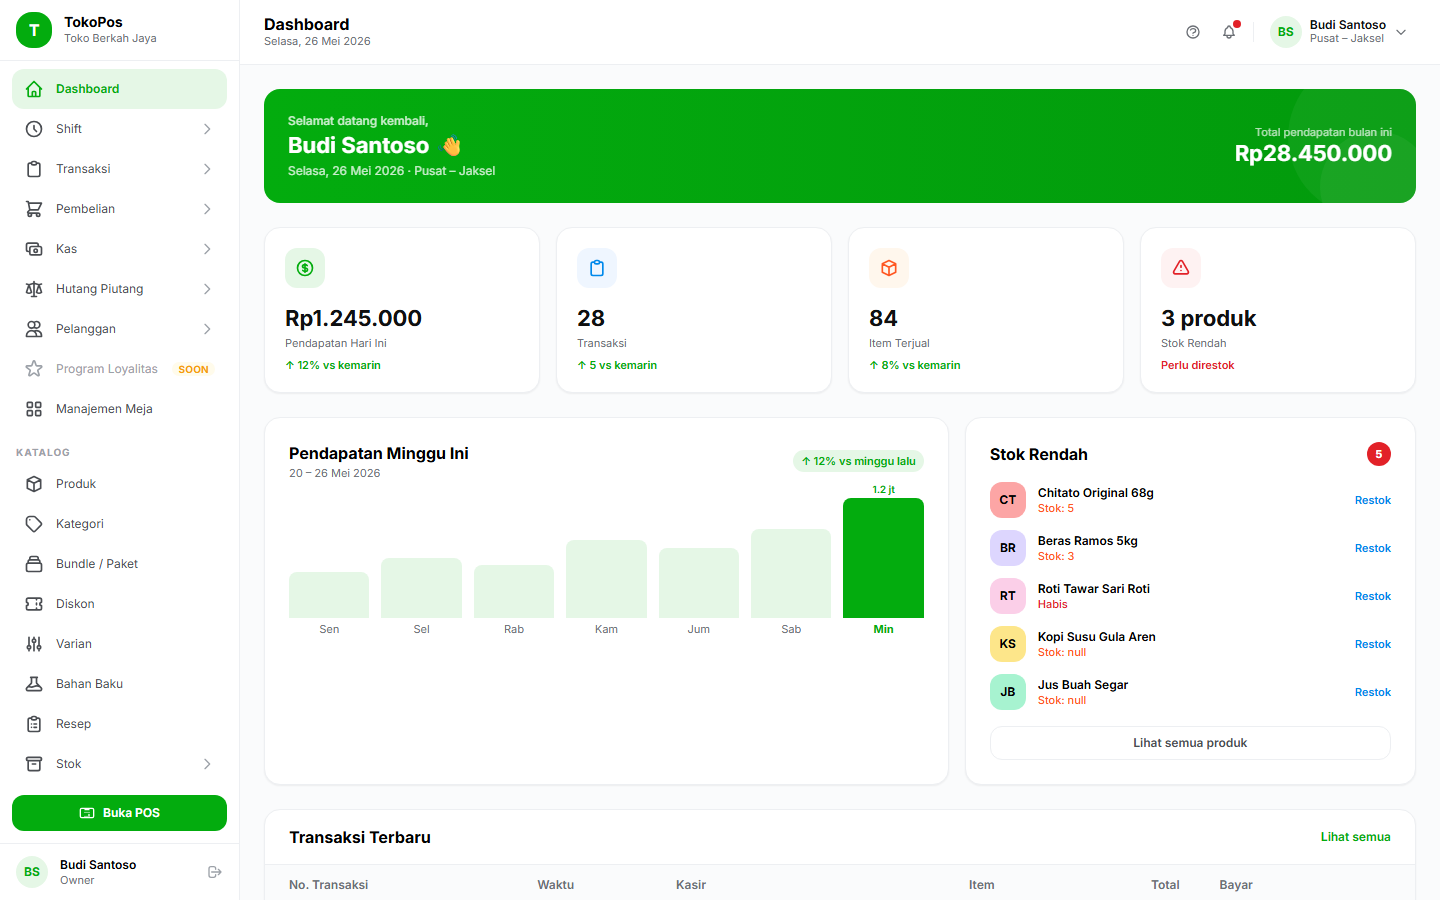Go to Produk in Katalog
The width and height of the screenshot is (1440, 900).
119,484
